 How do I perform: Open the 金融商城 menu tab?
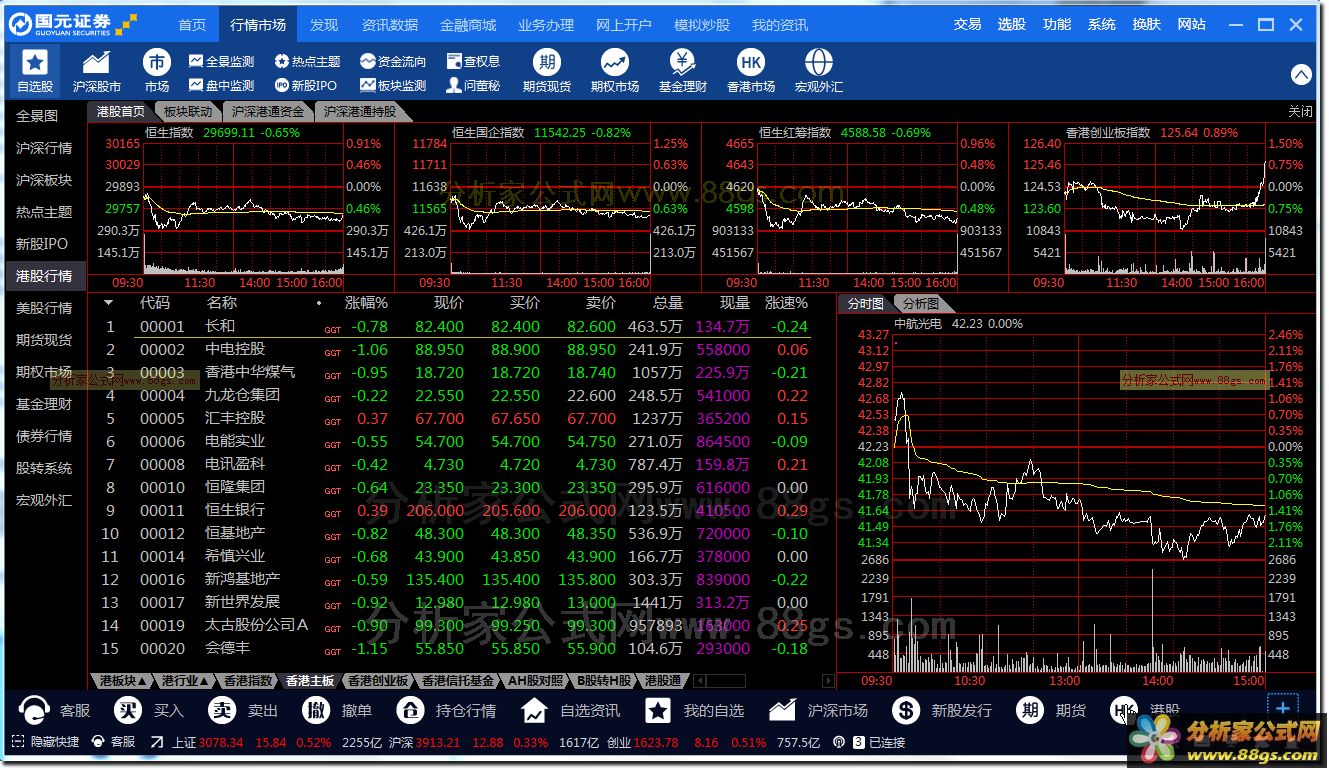(468, 24)
